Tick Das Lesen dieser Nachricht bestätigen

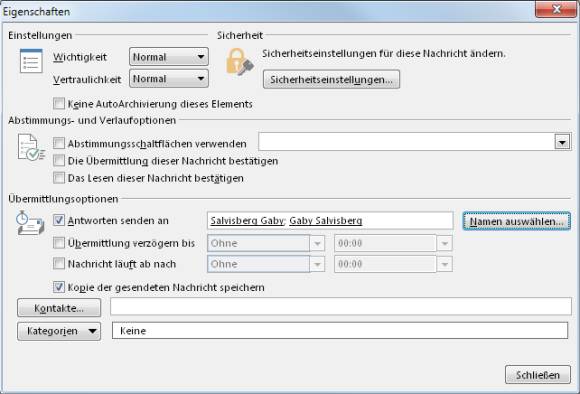[59, 178]
